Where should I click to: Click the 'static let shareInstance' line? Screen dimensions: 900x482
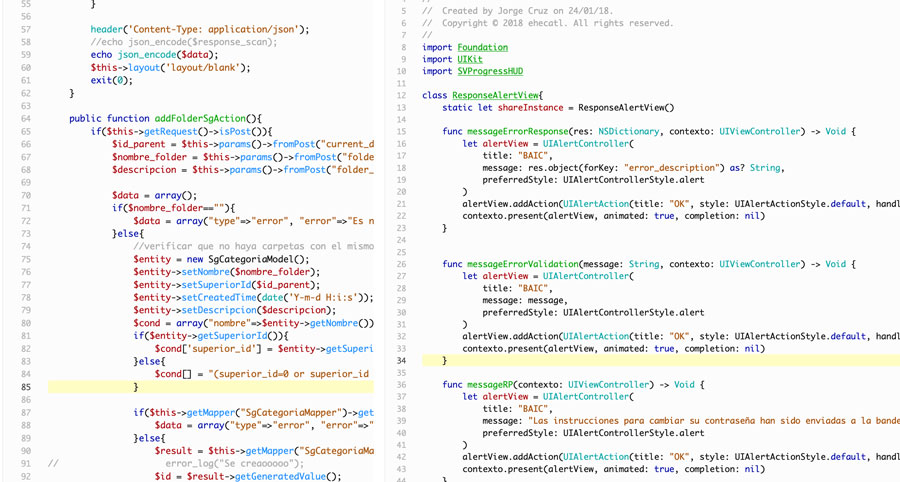pyautogui.click(x=558, y=108)
